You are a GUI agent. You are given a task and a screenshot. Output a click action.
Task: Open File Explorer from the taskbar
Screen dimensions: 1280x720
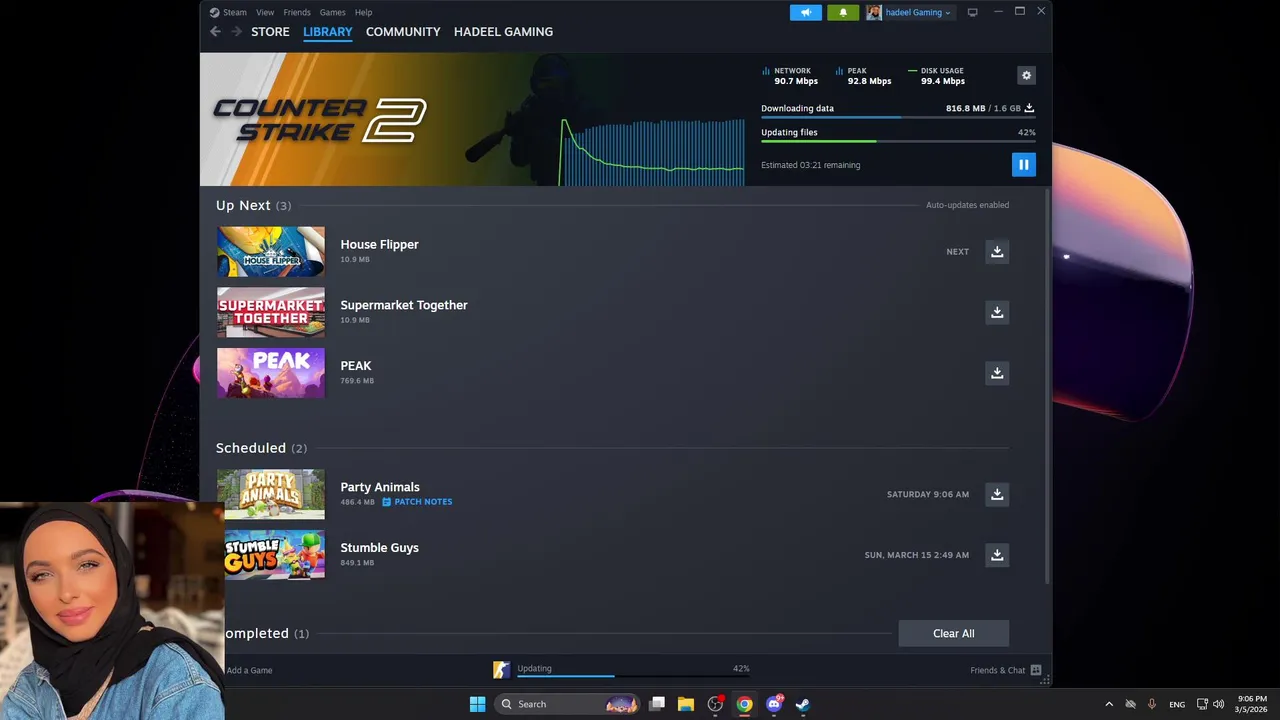[x=686, y=704]
